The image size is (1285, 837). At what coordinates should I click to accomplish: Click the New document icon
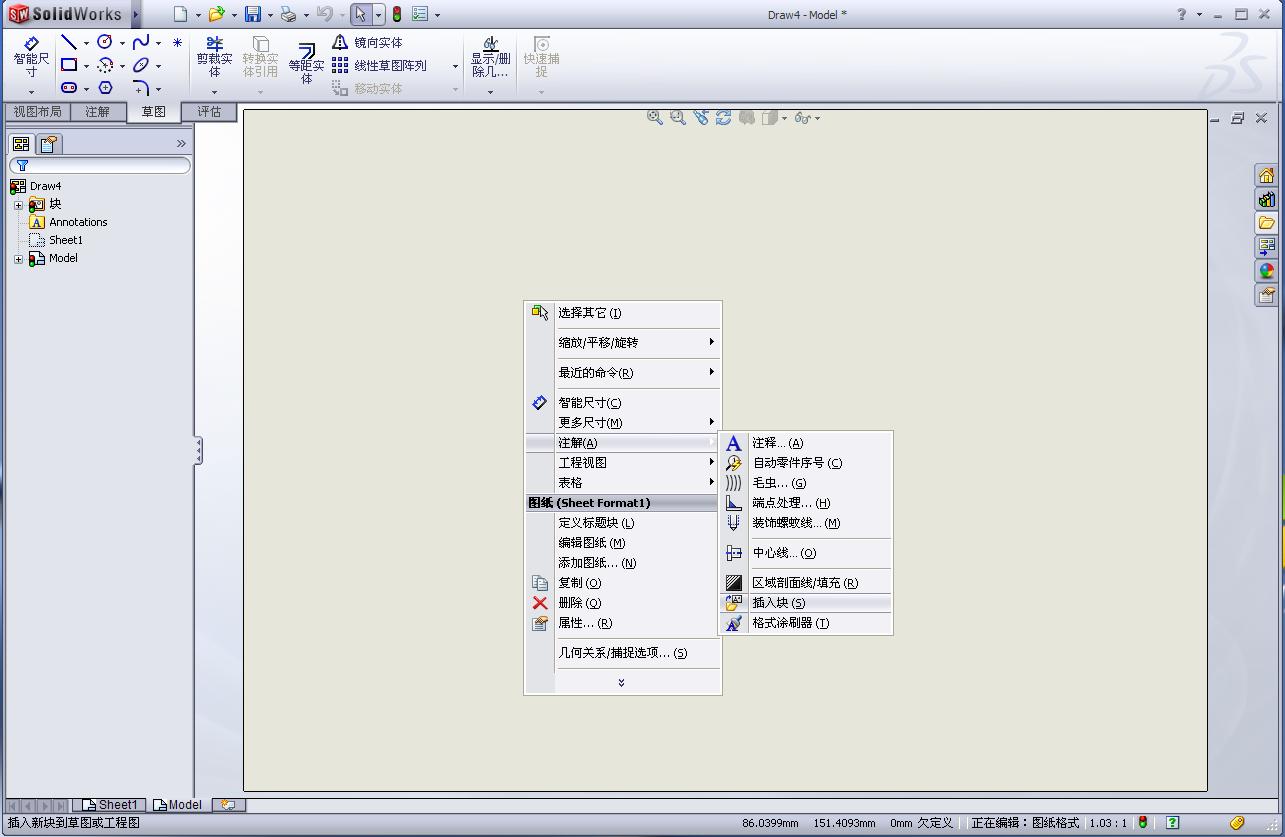point(180,14)
